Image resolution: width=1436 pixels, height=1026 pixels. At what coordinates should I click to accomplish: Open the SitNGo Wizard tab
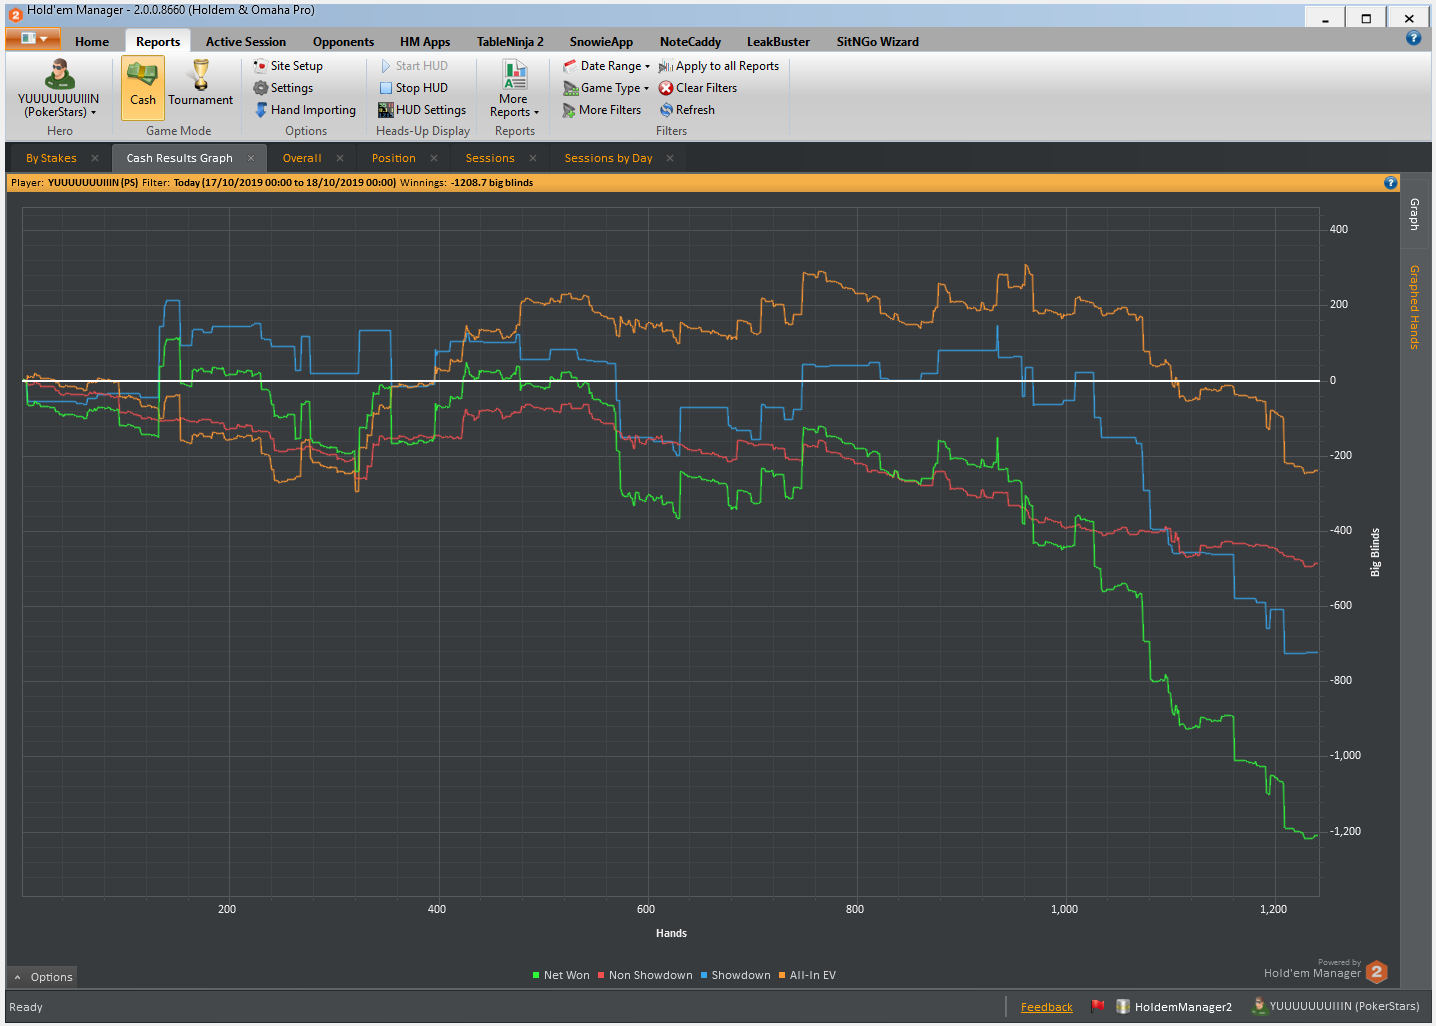(877, 42)
